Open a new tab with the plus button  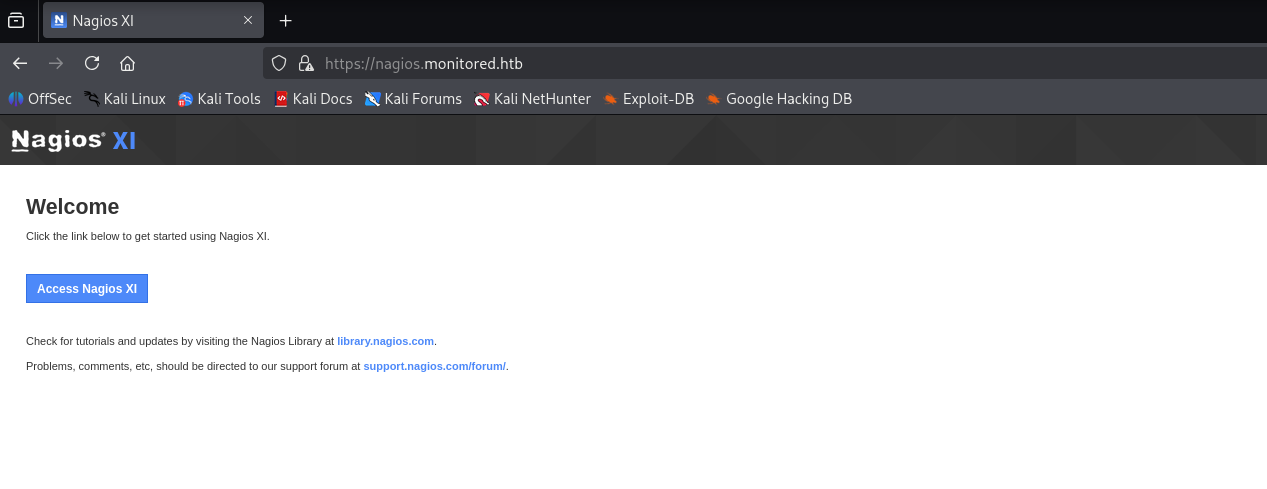286,20
